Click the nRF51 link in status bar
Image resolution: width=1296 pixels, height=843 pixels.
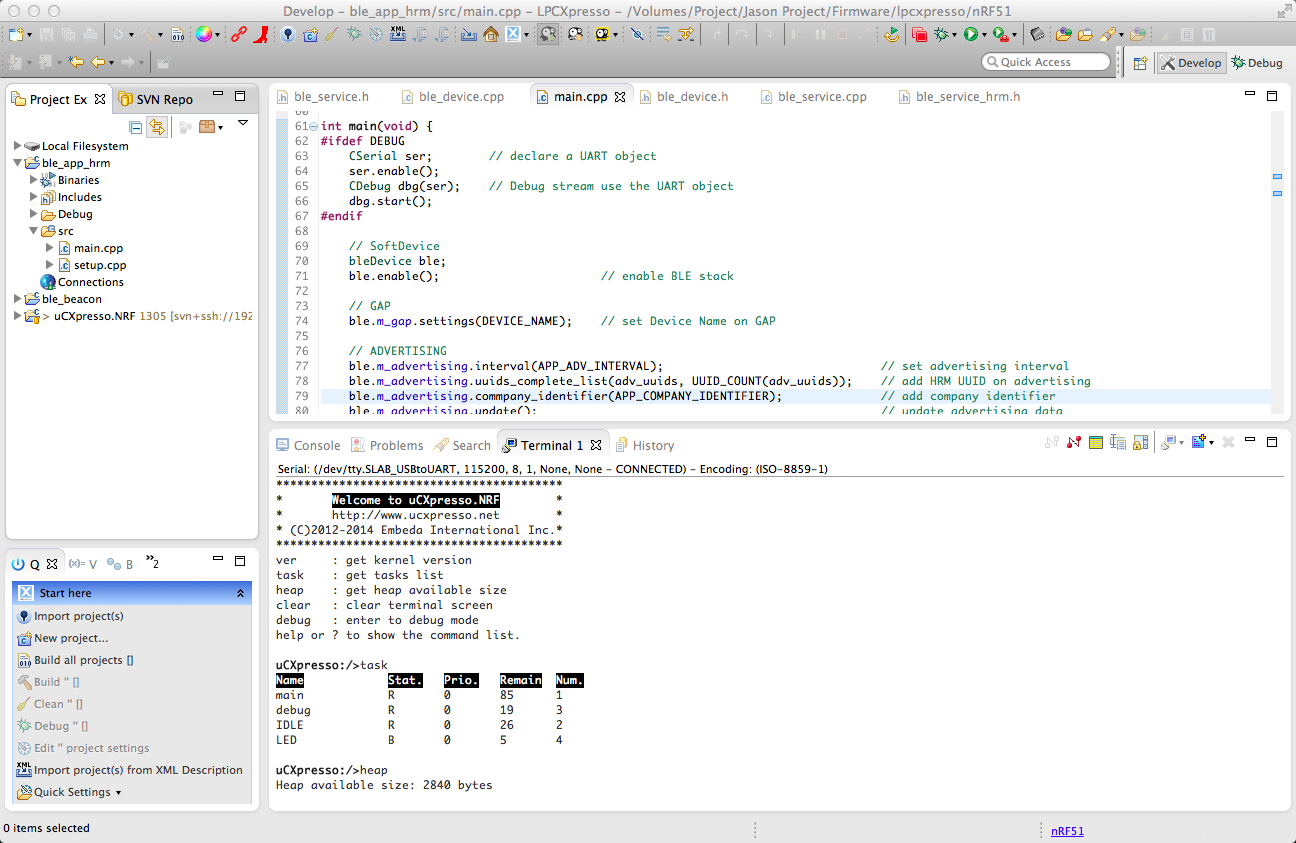(1067, 830)
